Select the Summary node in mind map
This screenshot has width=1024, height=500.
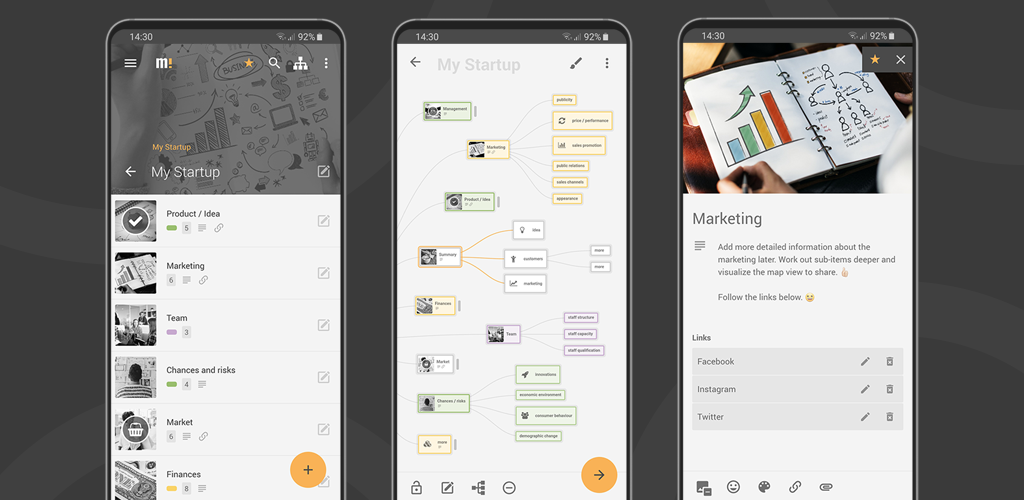click(440, 257)
